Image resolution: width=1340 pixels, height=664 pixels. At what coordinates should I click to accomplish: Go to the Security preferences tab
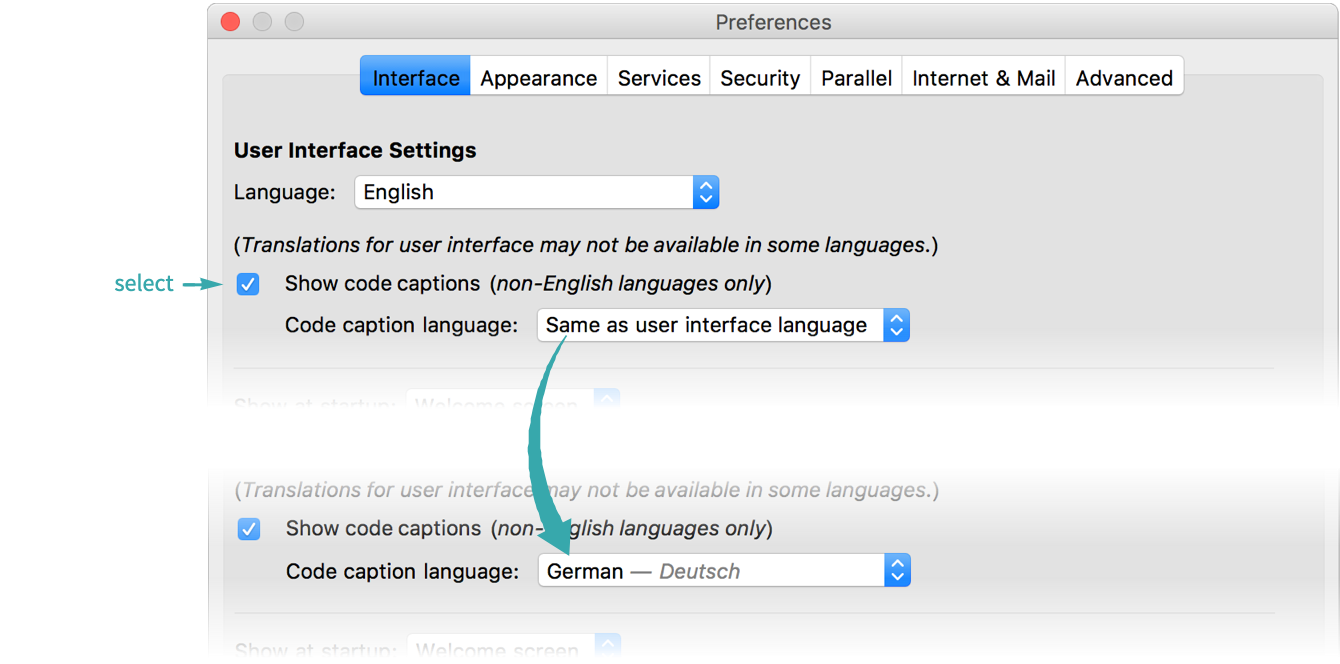[x=760, y=78]
